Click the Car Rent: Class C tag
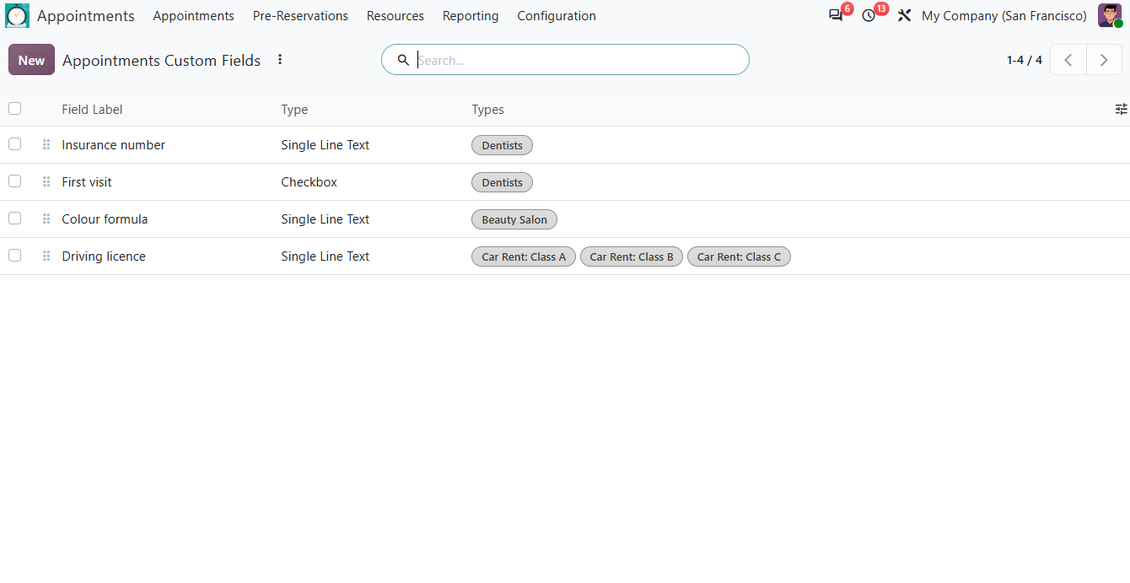Image resolution: width=1130 pixels, height=583 pixels. pyautogui.click(x=739, y=257)
